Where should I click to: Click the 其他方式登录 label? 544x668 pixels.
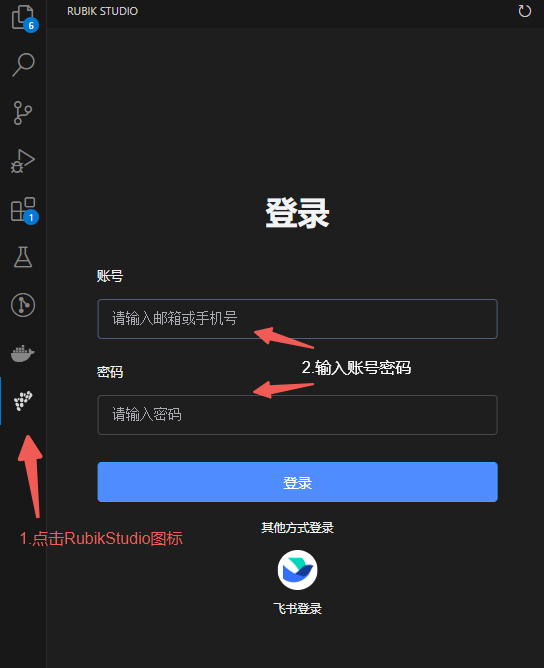(297, 528)
